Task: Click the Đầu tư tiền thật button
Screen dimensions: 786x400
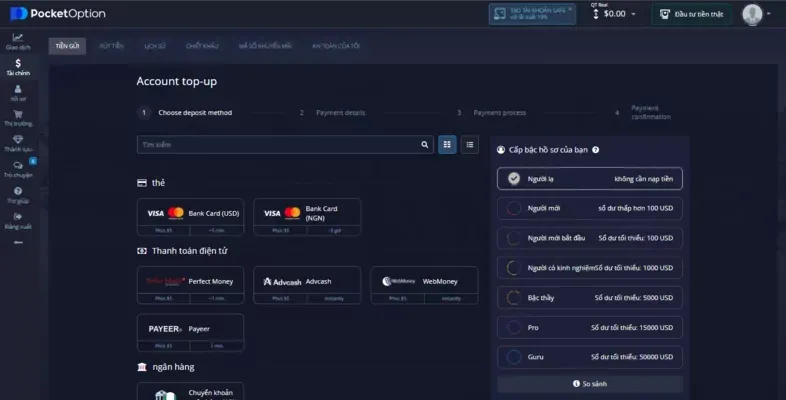Action: coord(691,14)
